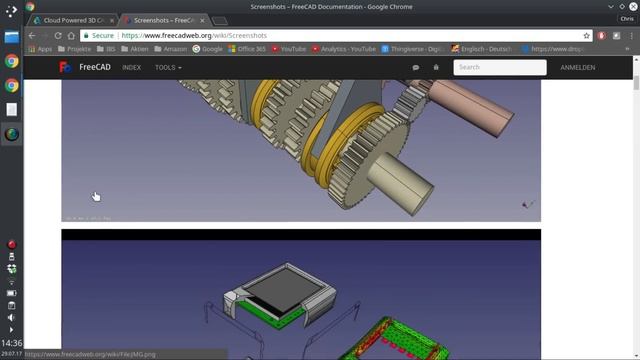Click the speech bubble discussion icon

pyautogui.click(x=416, y=67)
